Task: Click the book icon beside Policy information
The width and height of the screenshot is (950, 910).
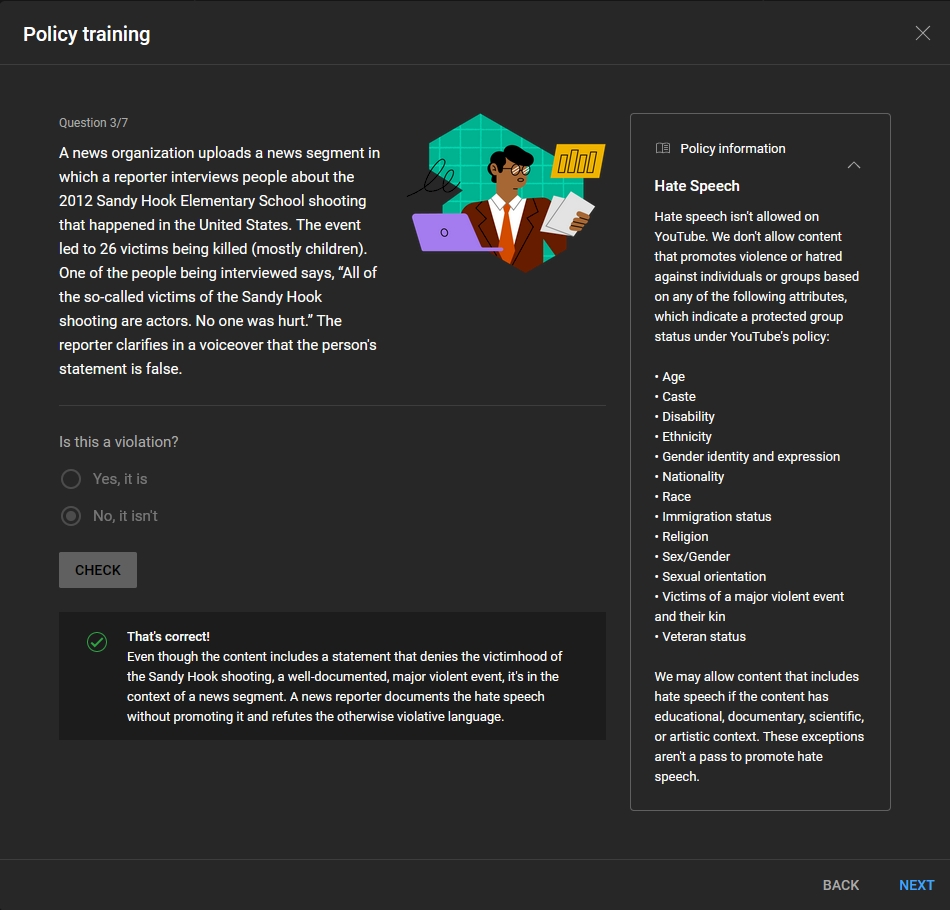Action: coord(662,148)
